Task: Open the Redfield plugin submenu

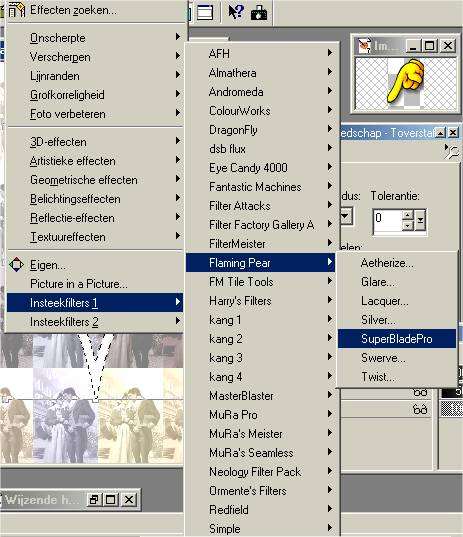Action: (x=261, y=510)
